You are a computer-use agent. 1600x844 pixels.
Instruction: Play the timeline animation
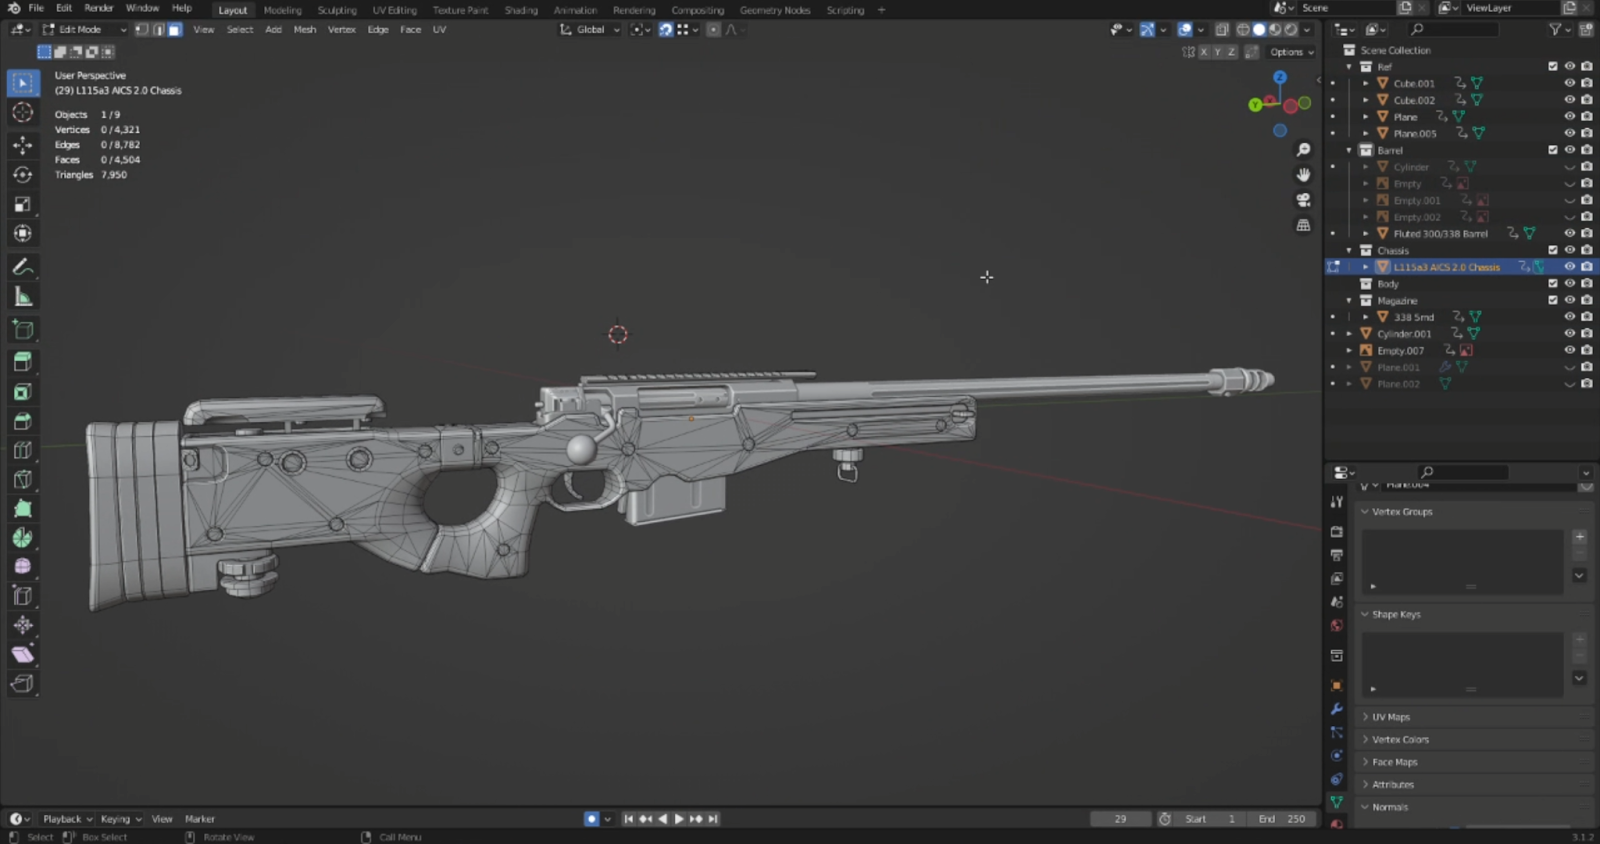679,819
